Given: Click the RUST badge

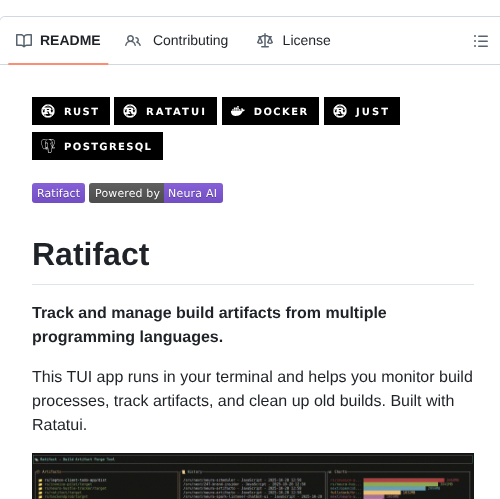Looking at the screenshot, I should 71,111.
